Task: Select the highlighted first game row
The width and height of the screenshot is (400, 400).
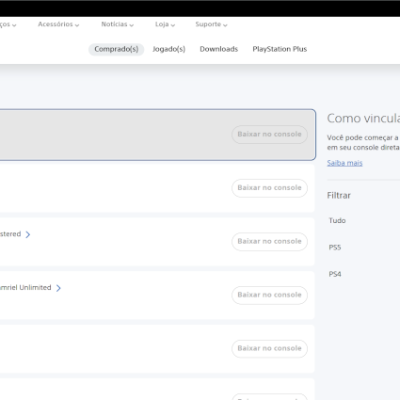Action: pyautogui.click(x=157, y=135)
